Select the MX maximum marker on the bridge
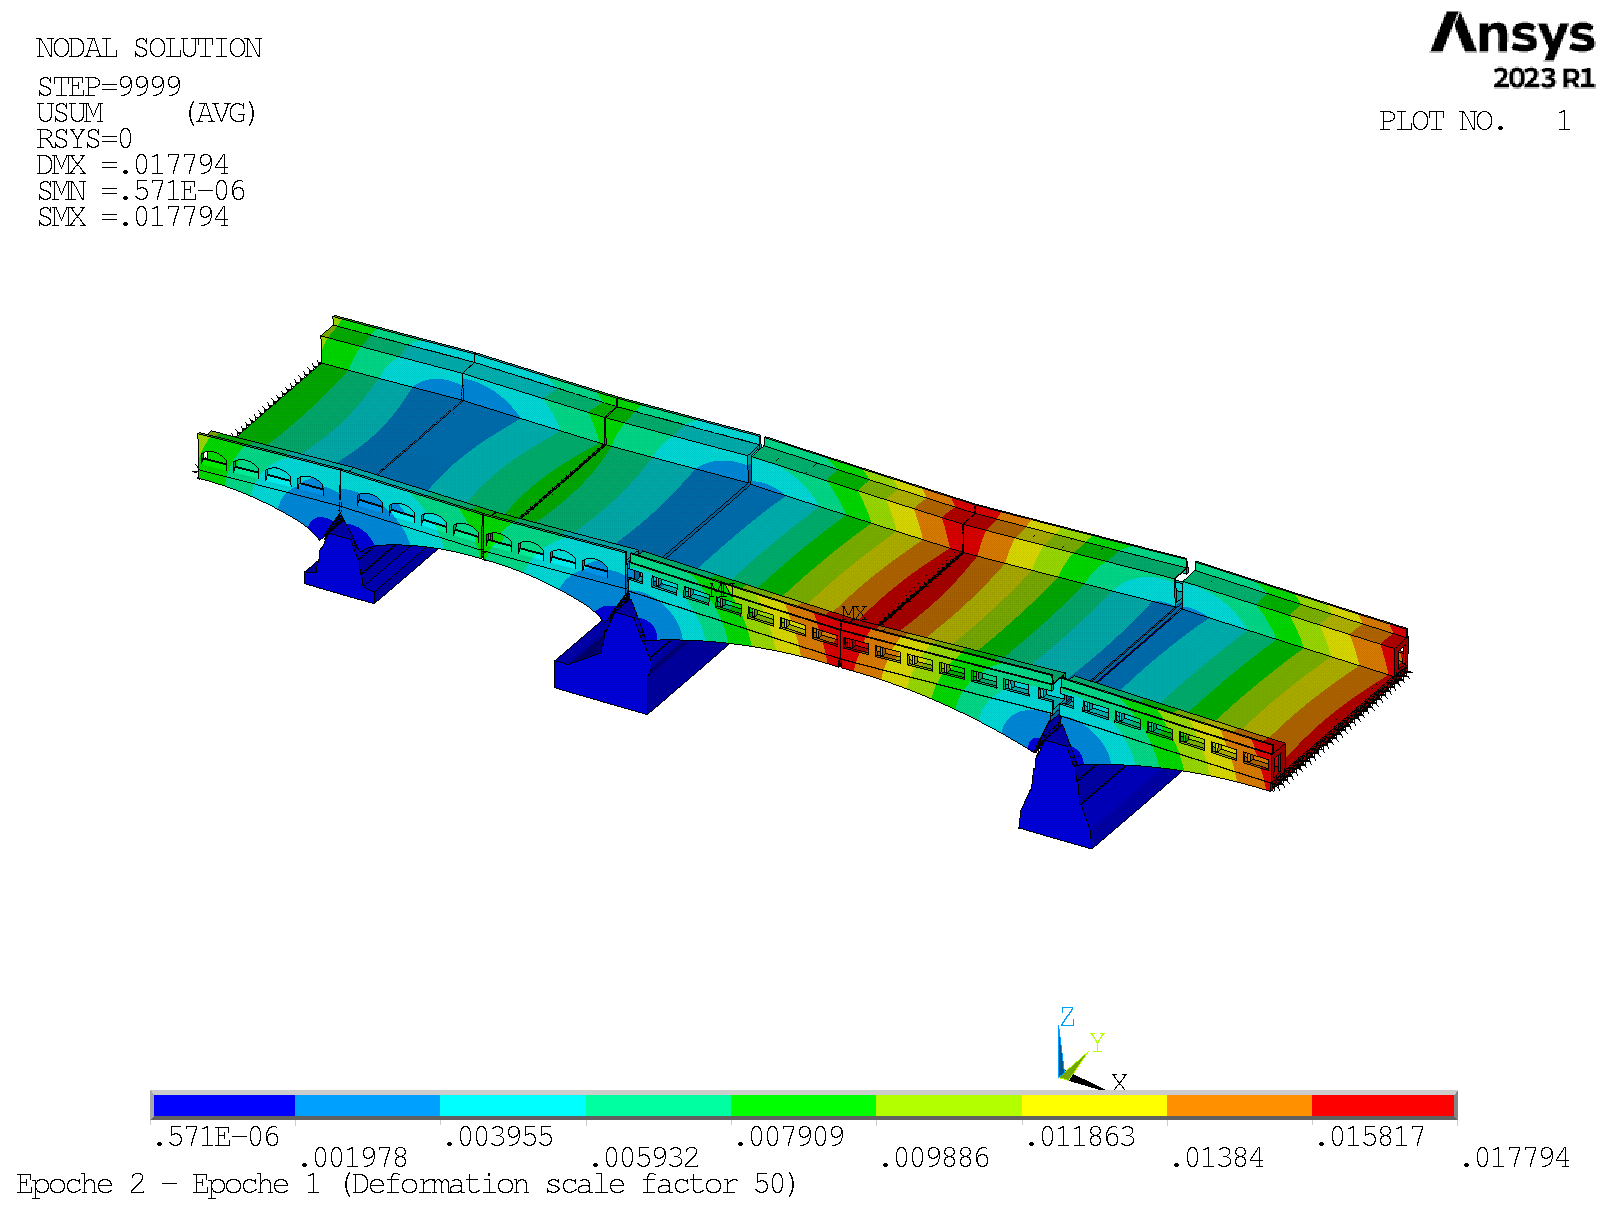1610x1210 pixels. click(x=854, y=613)
